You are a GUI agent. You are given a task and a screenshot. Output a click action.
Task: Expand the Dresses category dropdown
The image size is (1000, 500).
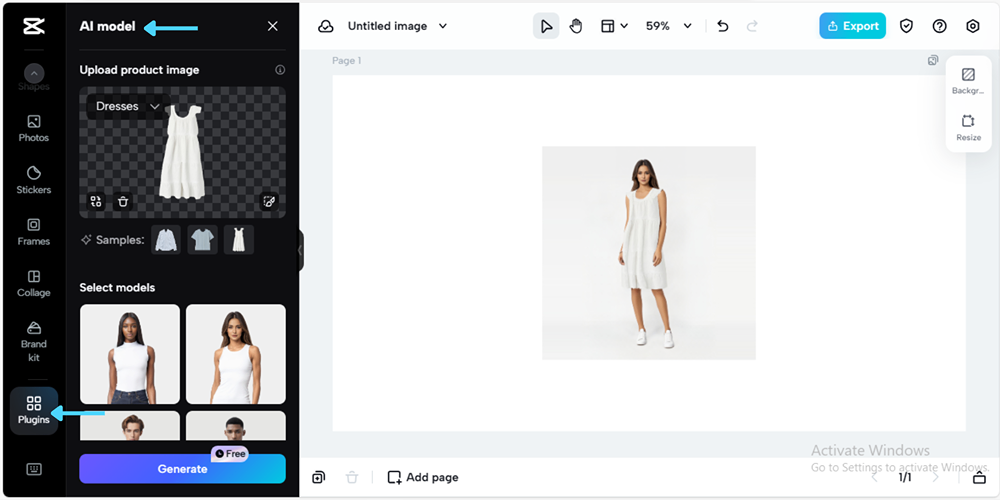(127, 106)
